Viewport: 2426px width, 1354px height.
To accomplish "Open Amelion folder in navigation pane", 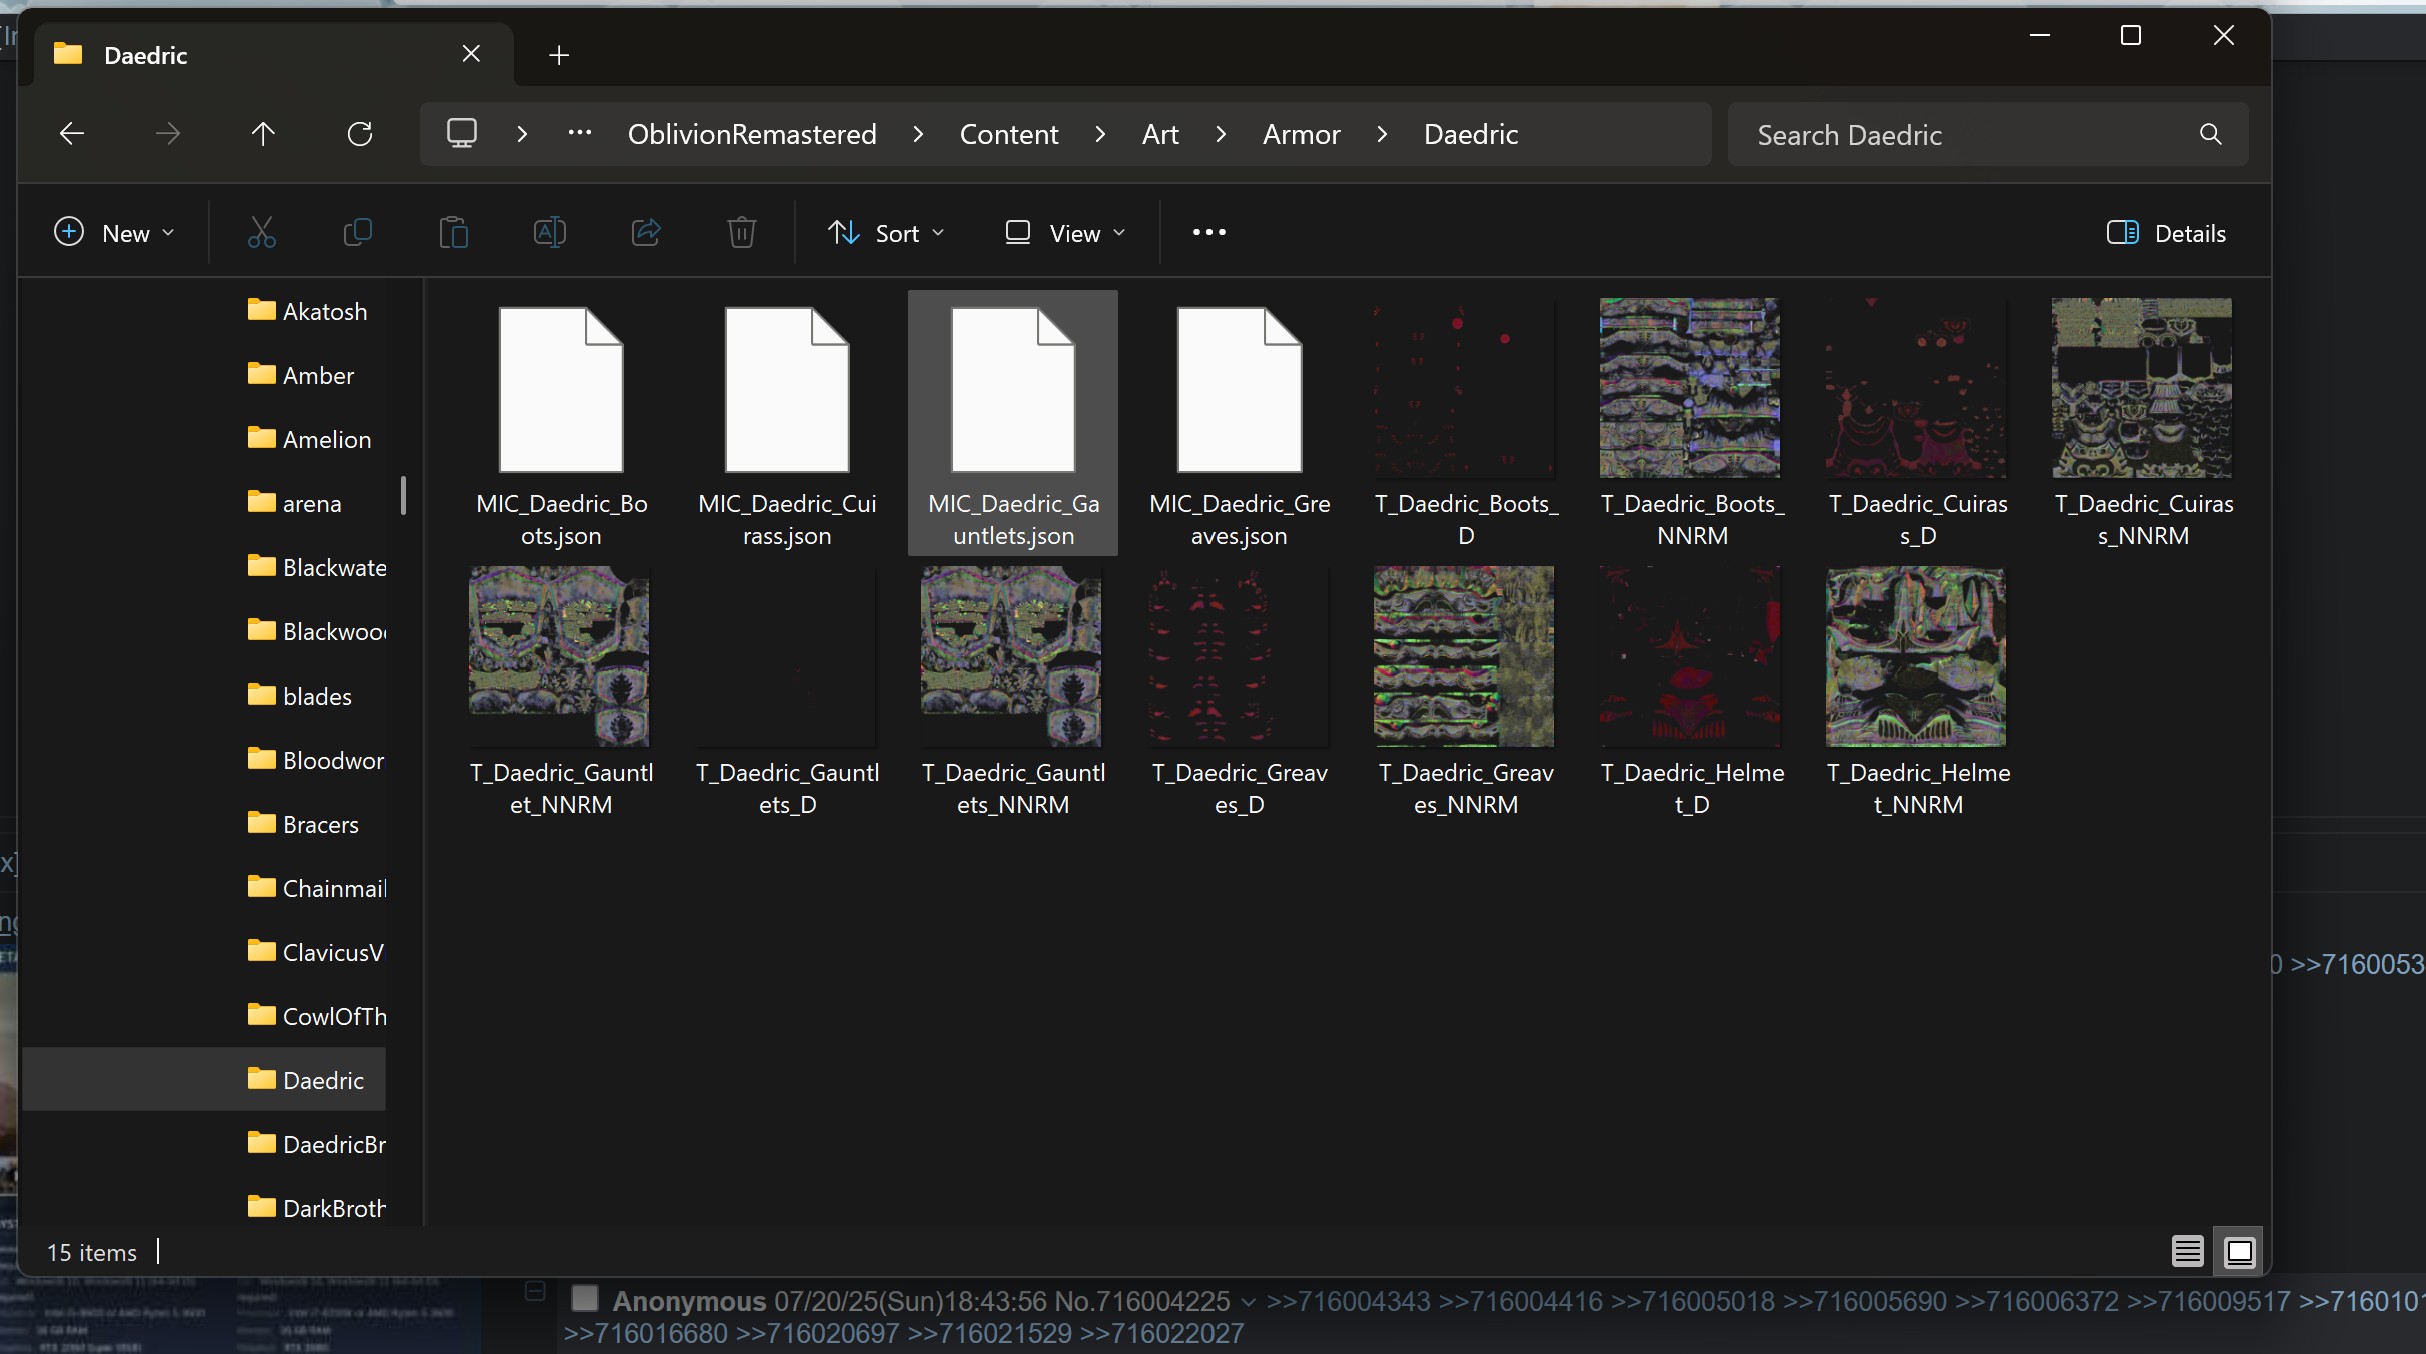I will click(308, 439).
